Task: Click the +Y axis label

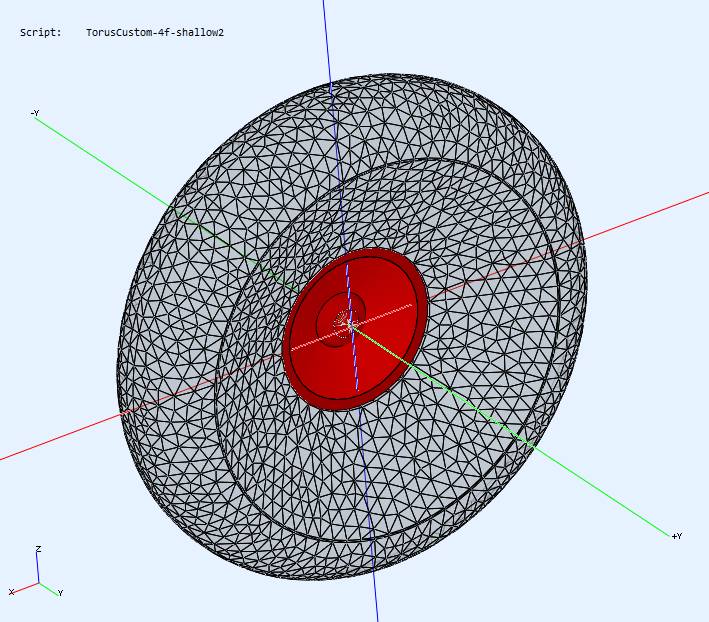Action: [x=676, y=536]
